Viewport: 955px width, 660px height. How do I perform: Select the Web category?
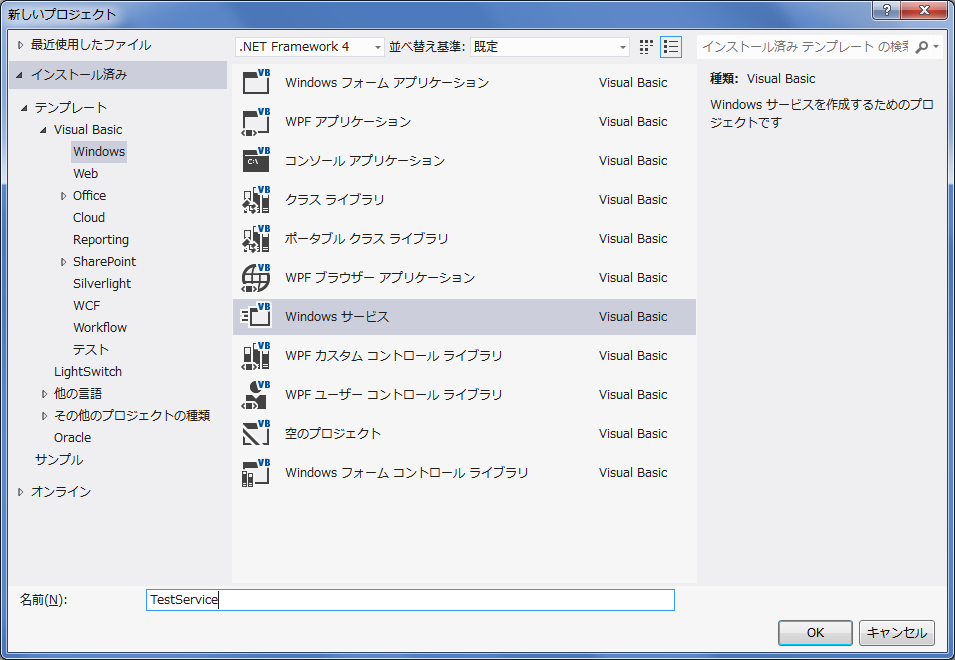[x=85, y=174]
